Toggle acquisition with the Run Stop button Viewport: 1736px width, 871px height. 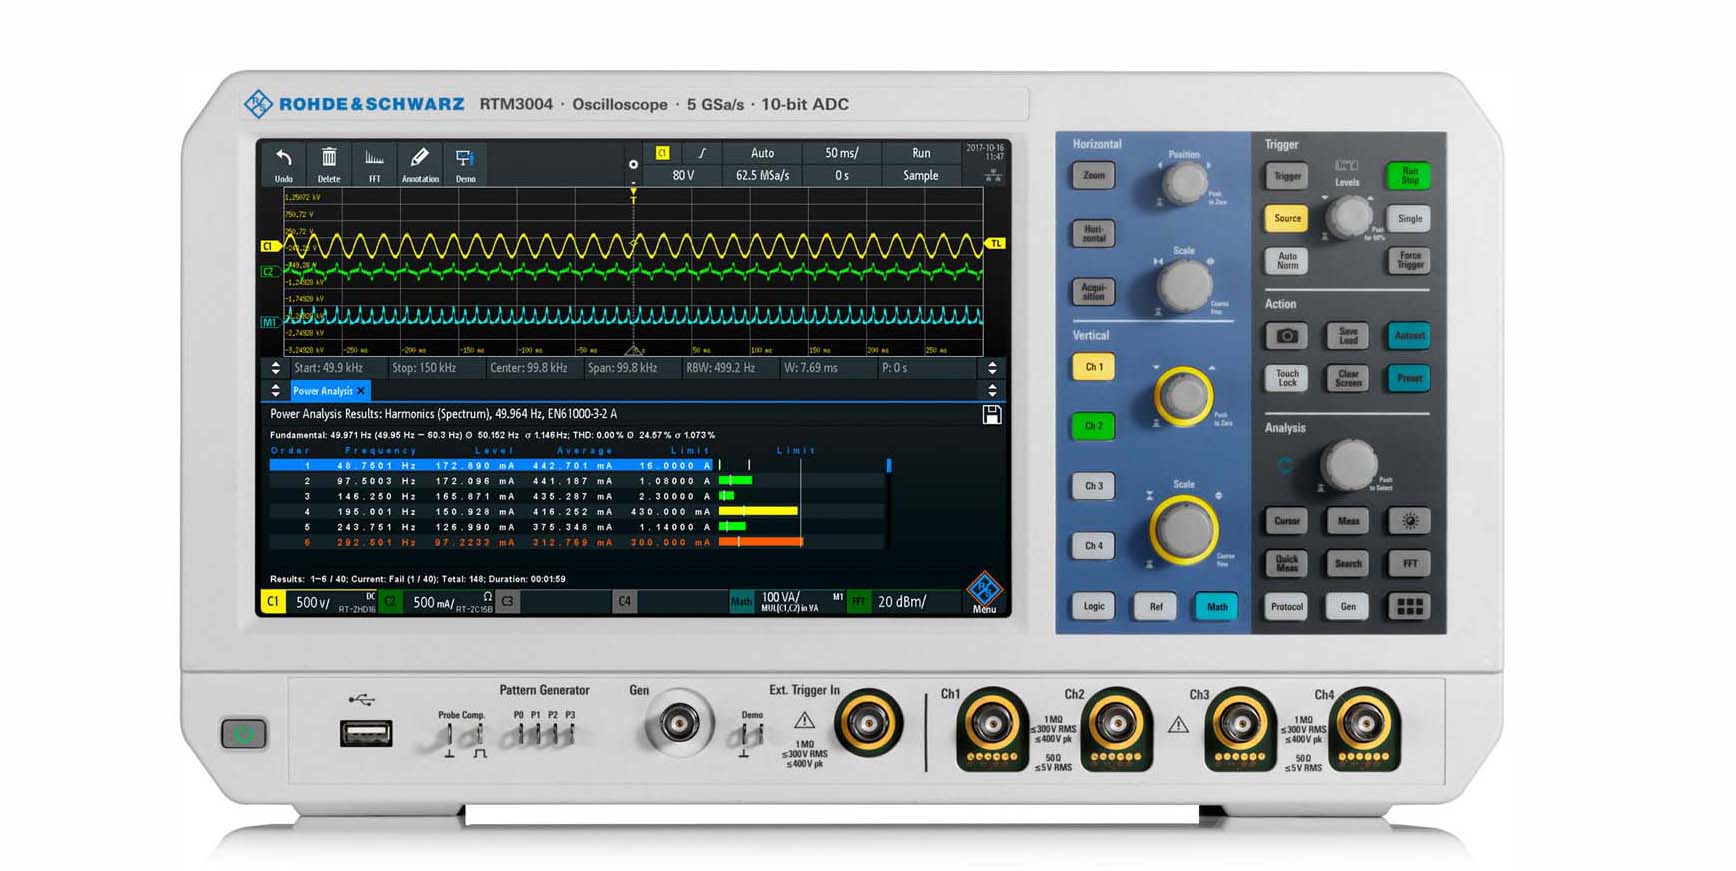[x=1409, y=176]
